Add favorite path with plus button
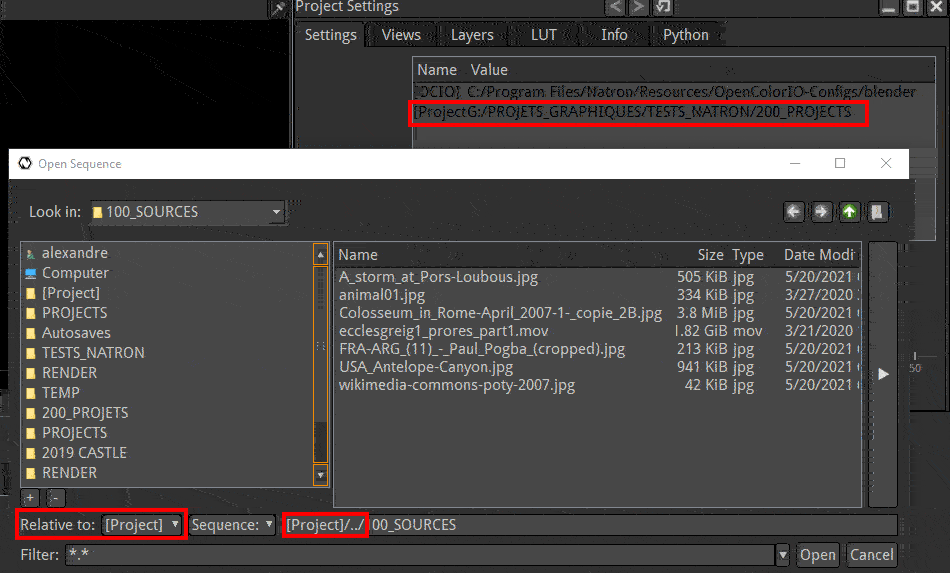 [30, 498]
